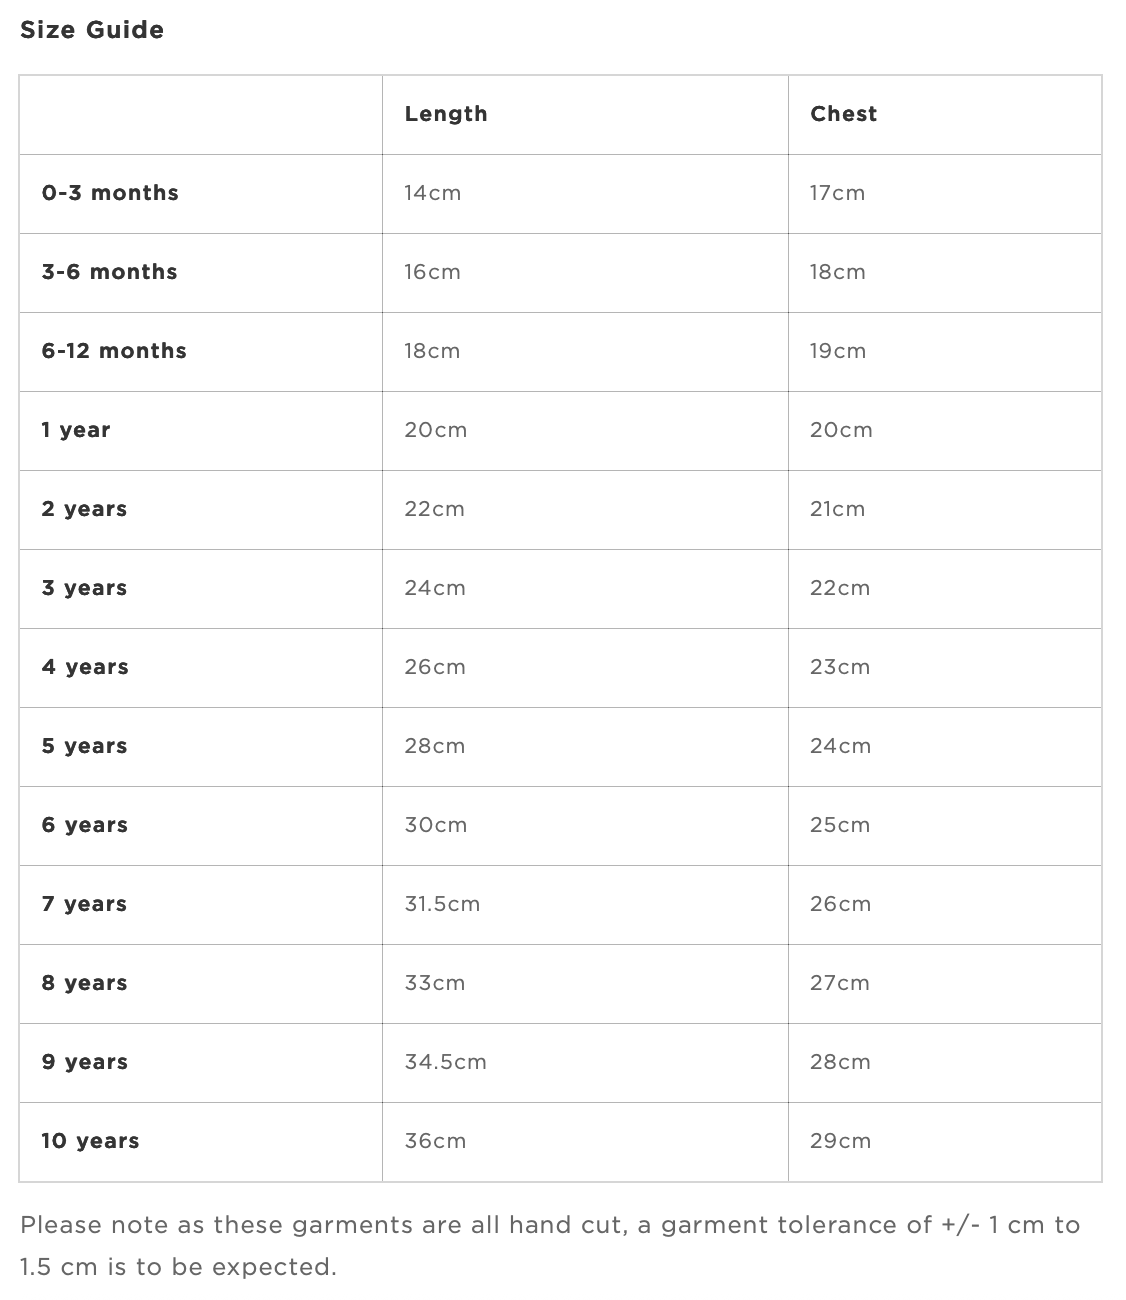
Task: Select the 5 years row label
Action: tap(84, 746)
